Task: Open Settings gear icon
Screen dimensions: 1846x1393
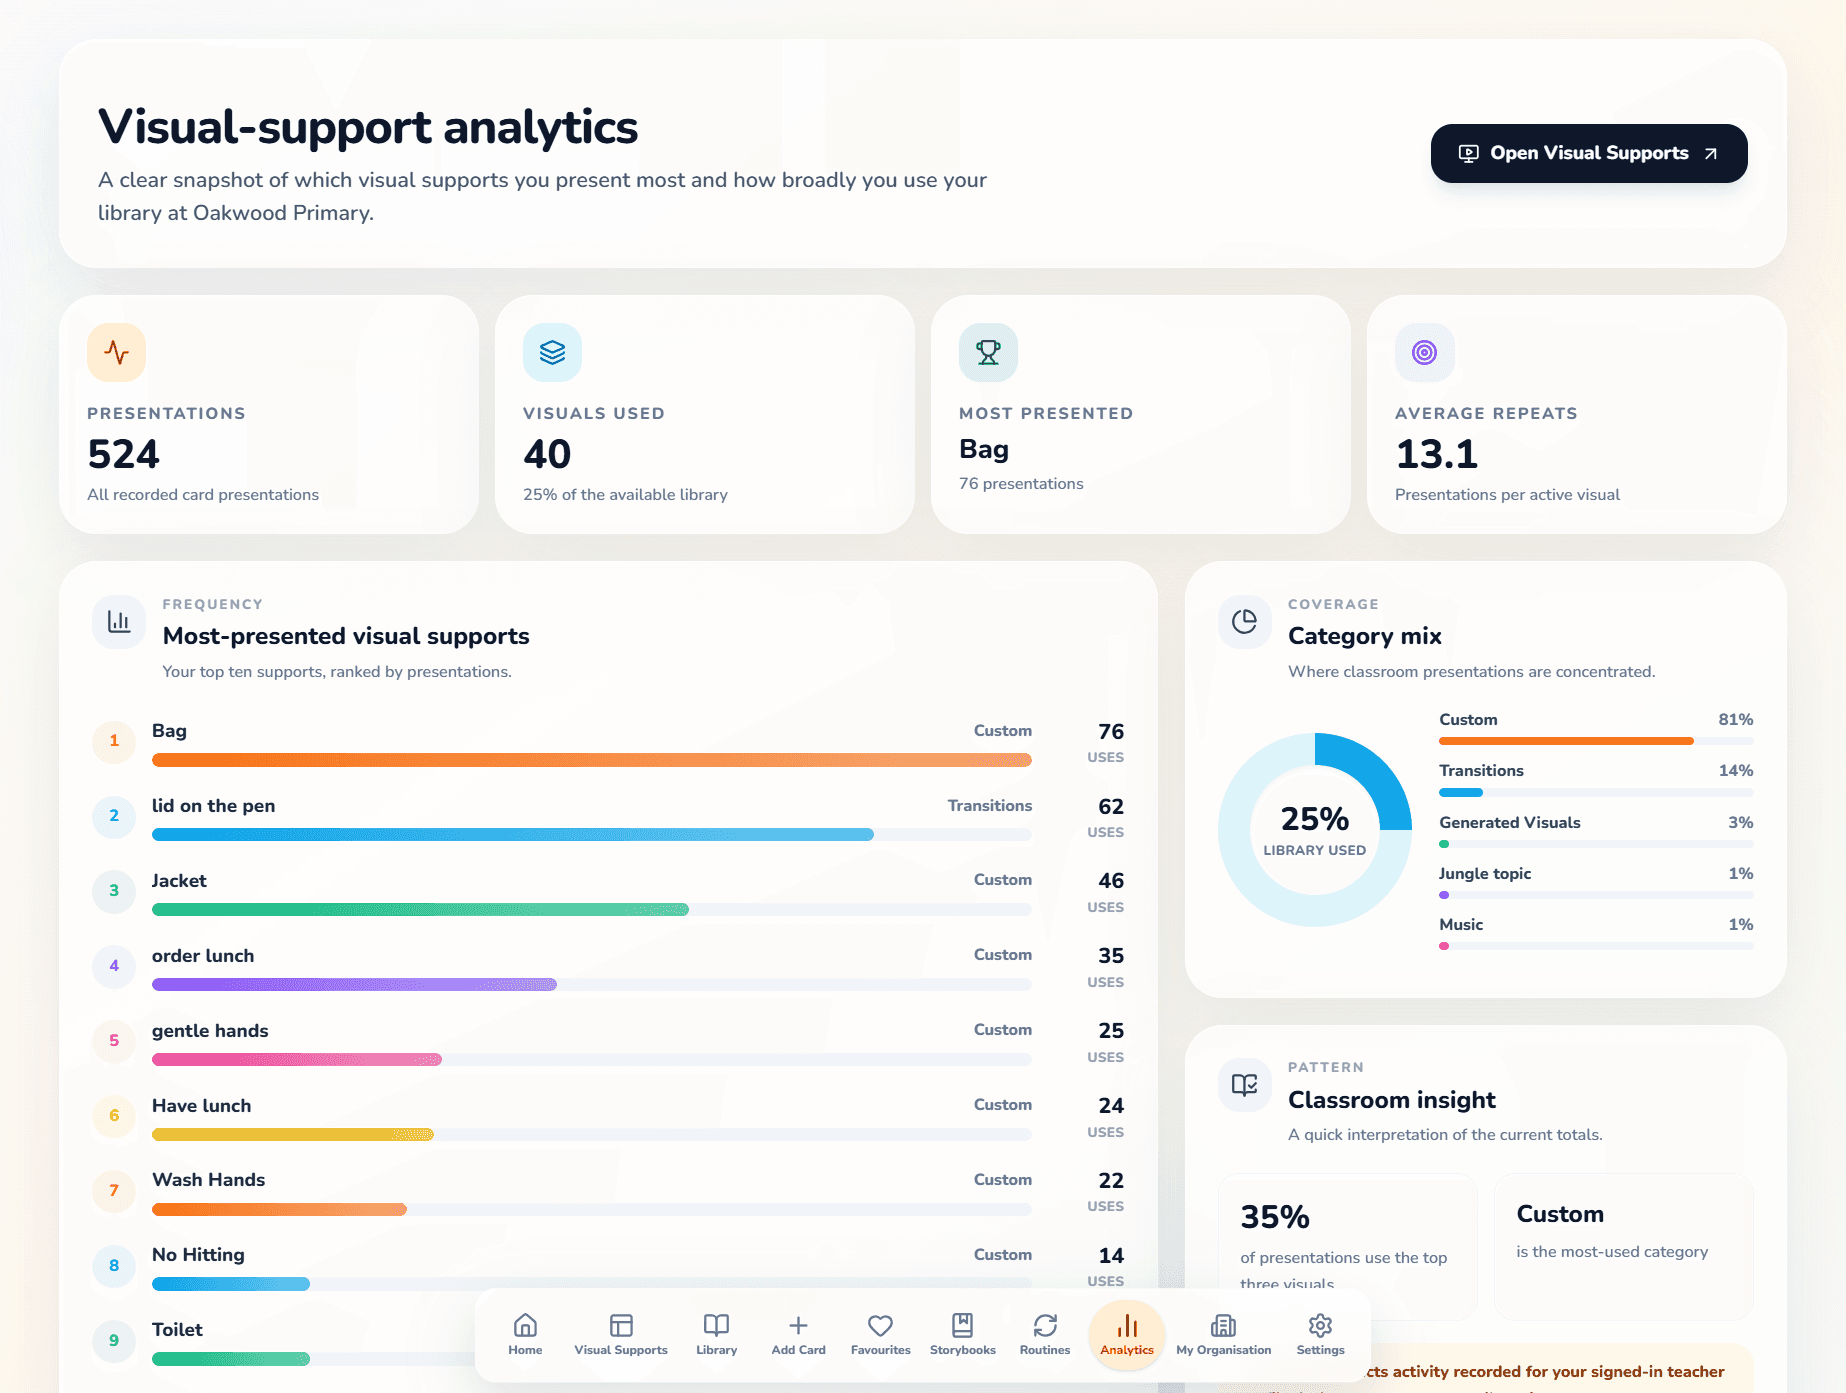Action: [1320, 1325]
